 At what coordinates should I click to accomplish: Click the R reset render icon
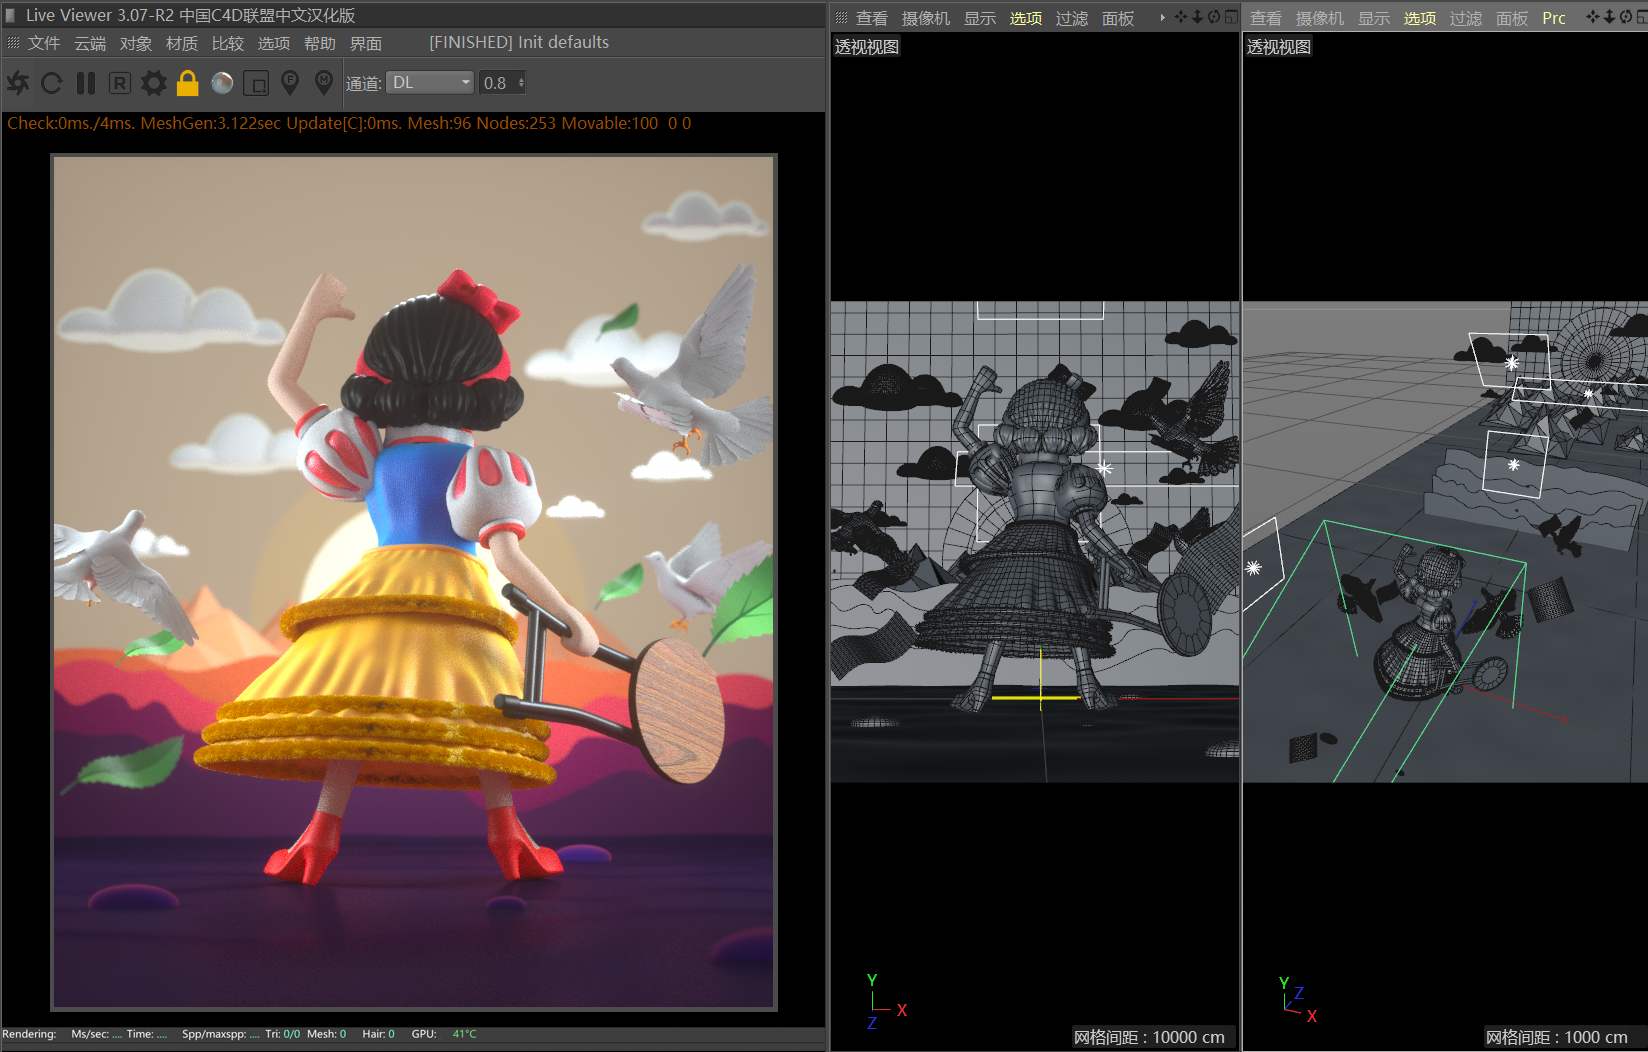click(120, 83)
